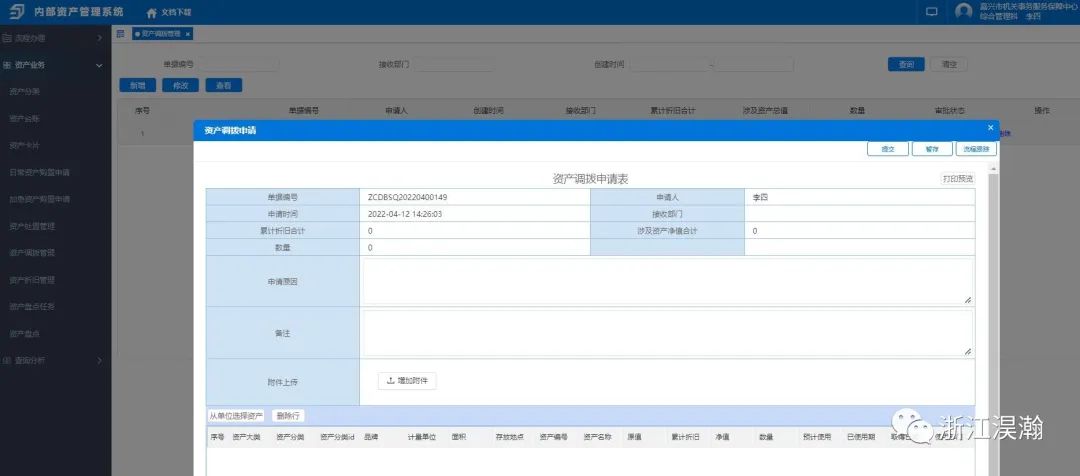The width and height of the screenshot is (1080, 476).
Task: Click the user avatar icon
Action: click(x=963, y=12)
